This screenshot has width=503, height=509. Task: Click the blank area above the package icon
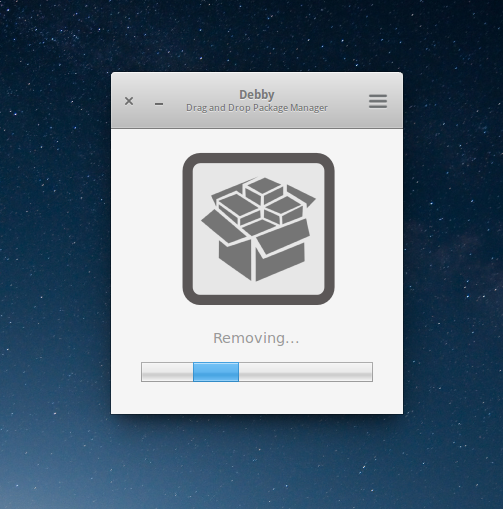pyautogui.click(x=257, y=141)
